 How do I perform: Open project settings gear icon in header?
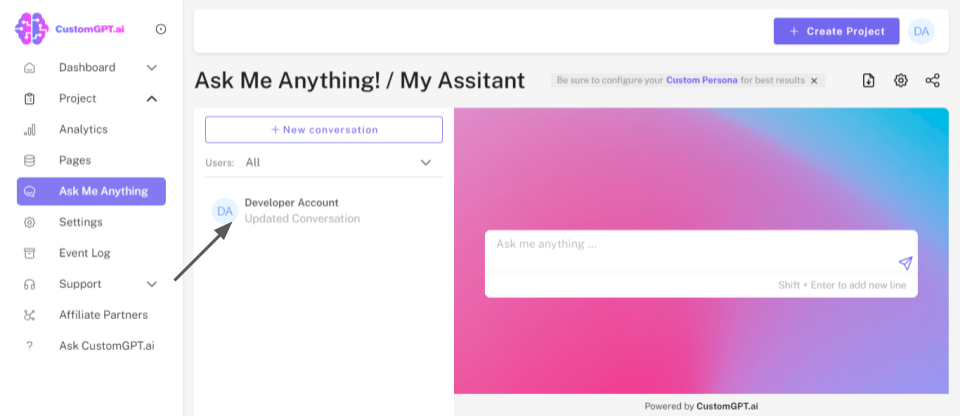tap(900, 81)
